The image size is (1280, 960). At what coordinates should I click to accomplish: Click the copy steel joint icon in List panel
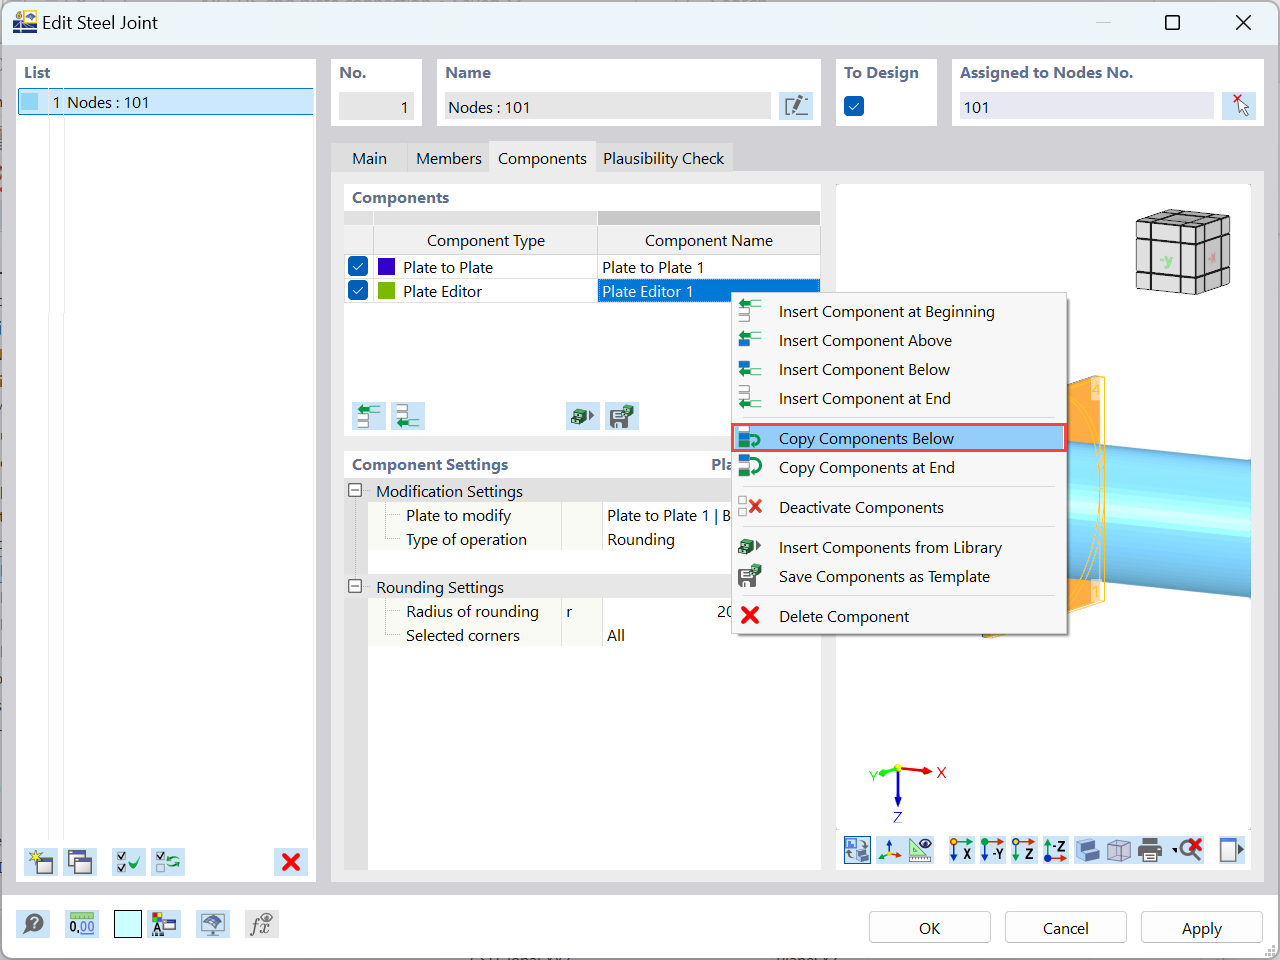(x=80, y=862)
